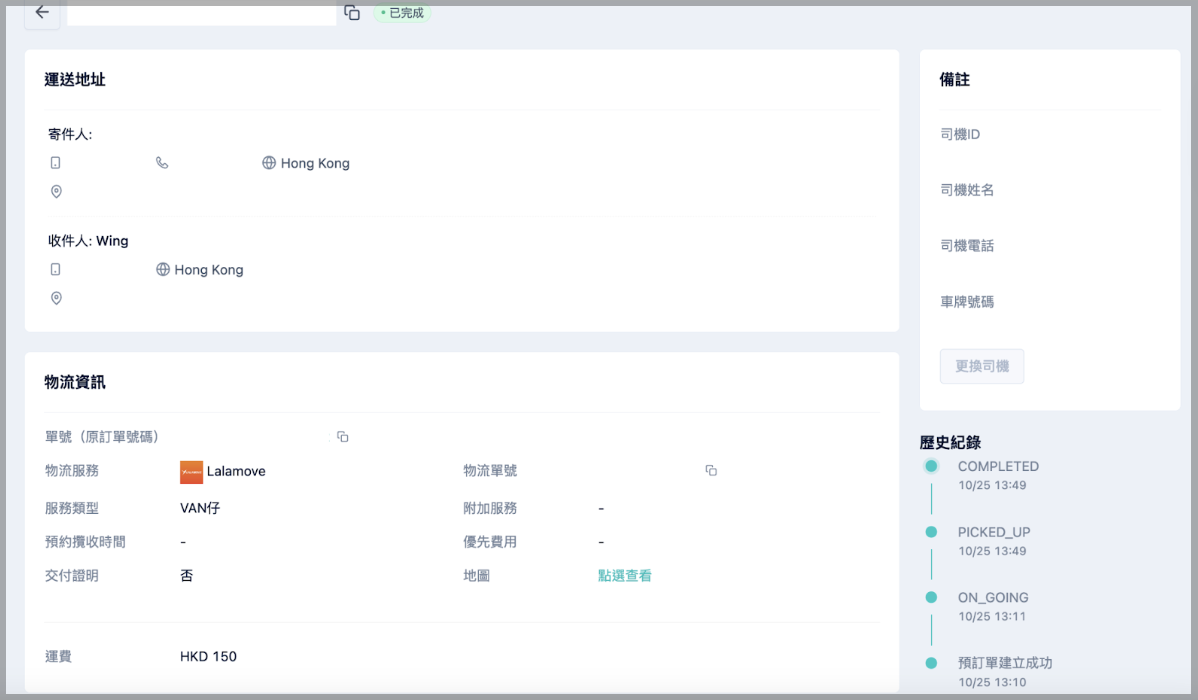Select the PICKED_UP history marker
Image resolution: width=1198 pixels, height=700 pixels.
(x=931, y=532)
